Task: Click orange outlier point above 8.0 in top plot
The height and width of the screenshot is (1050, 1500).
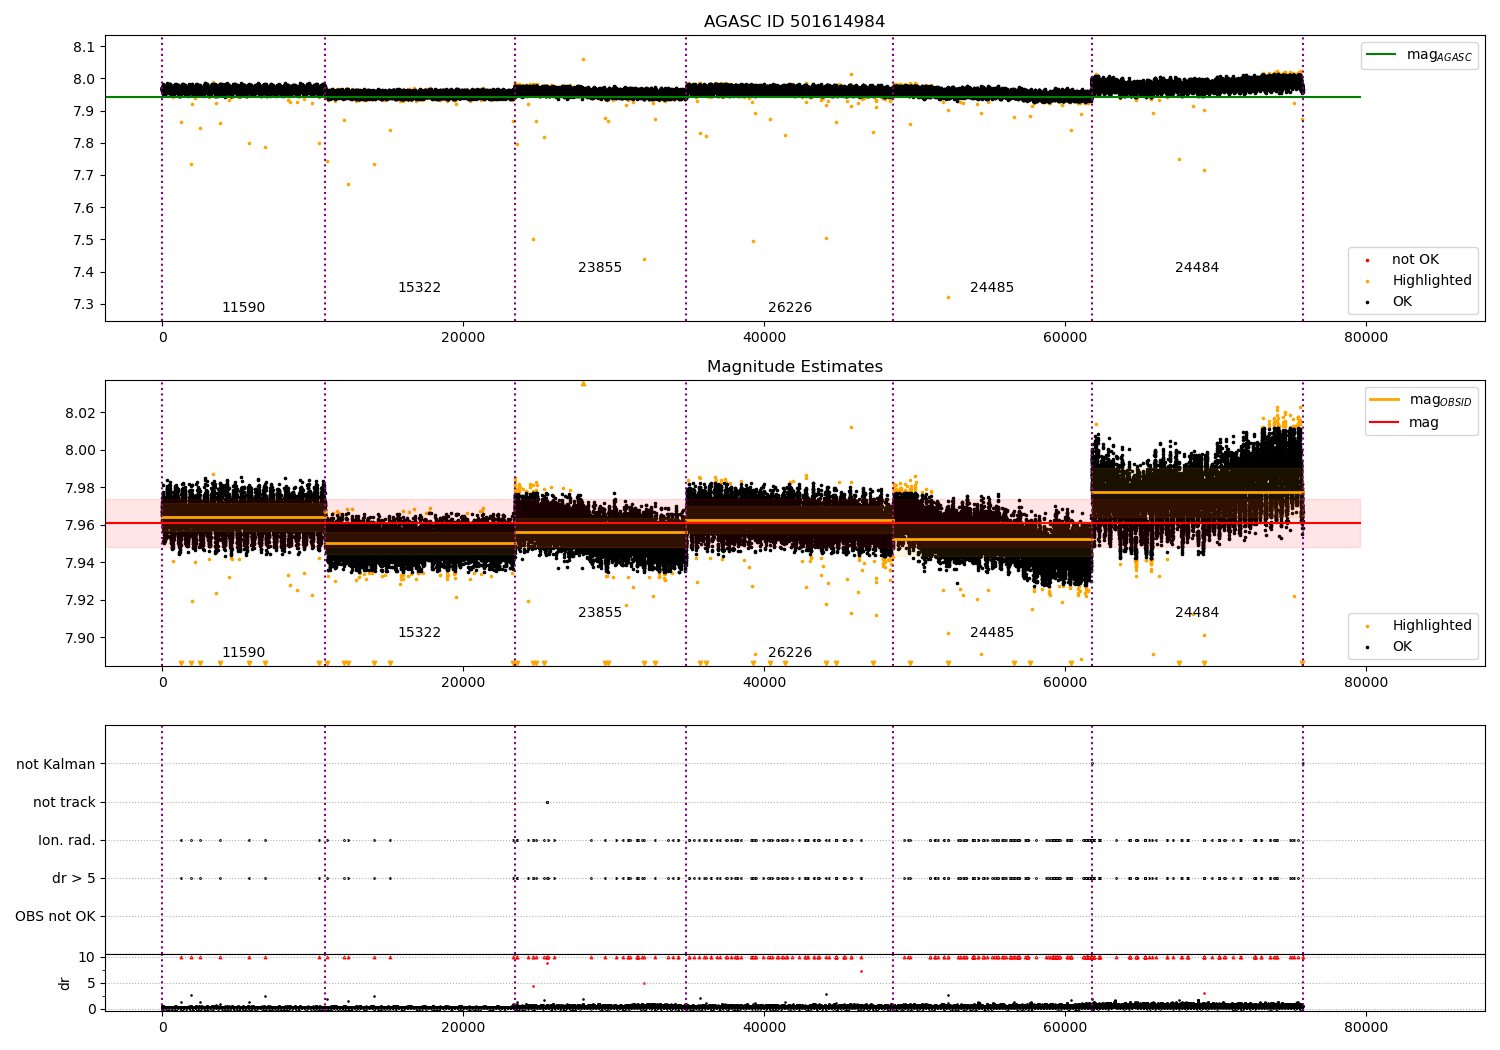Action: point(584,59)
